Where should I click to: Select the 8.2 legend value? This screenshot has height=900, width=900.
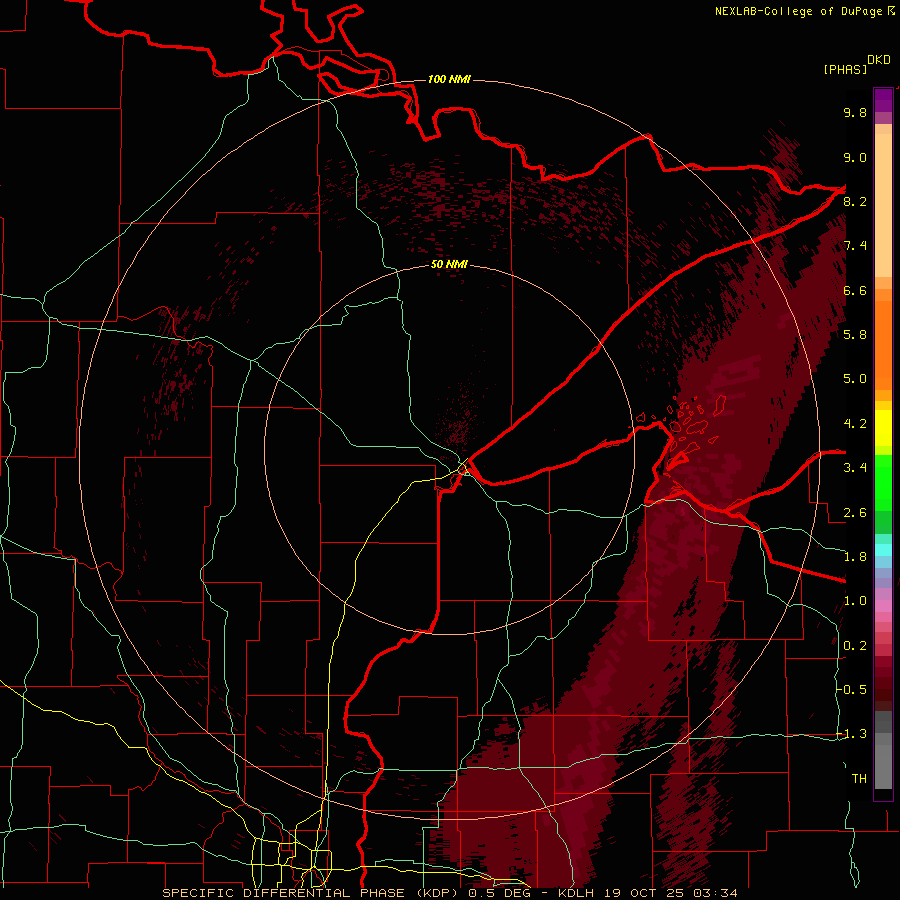pos(855,201)
